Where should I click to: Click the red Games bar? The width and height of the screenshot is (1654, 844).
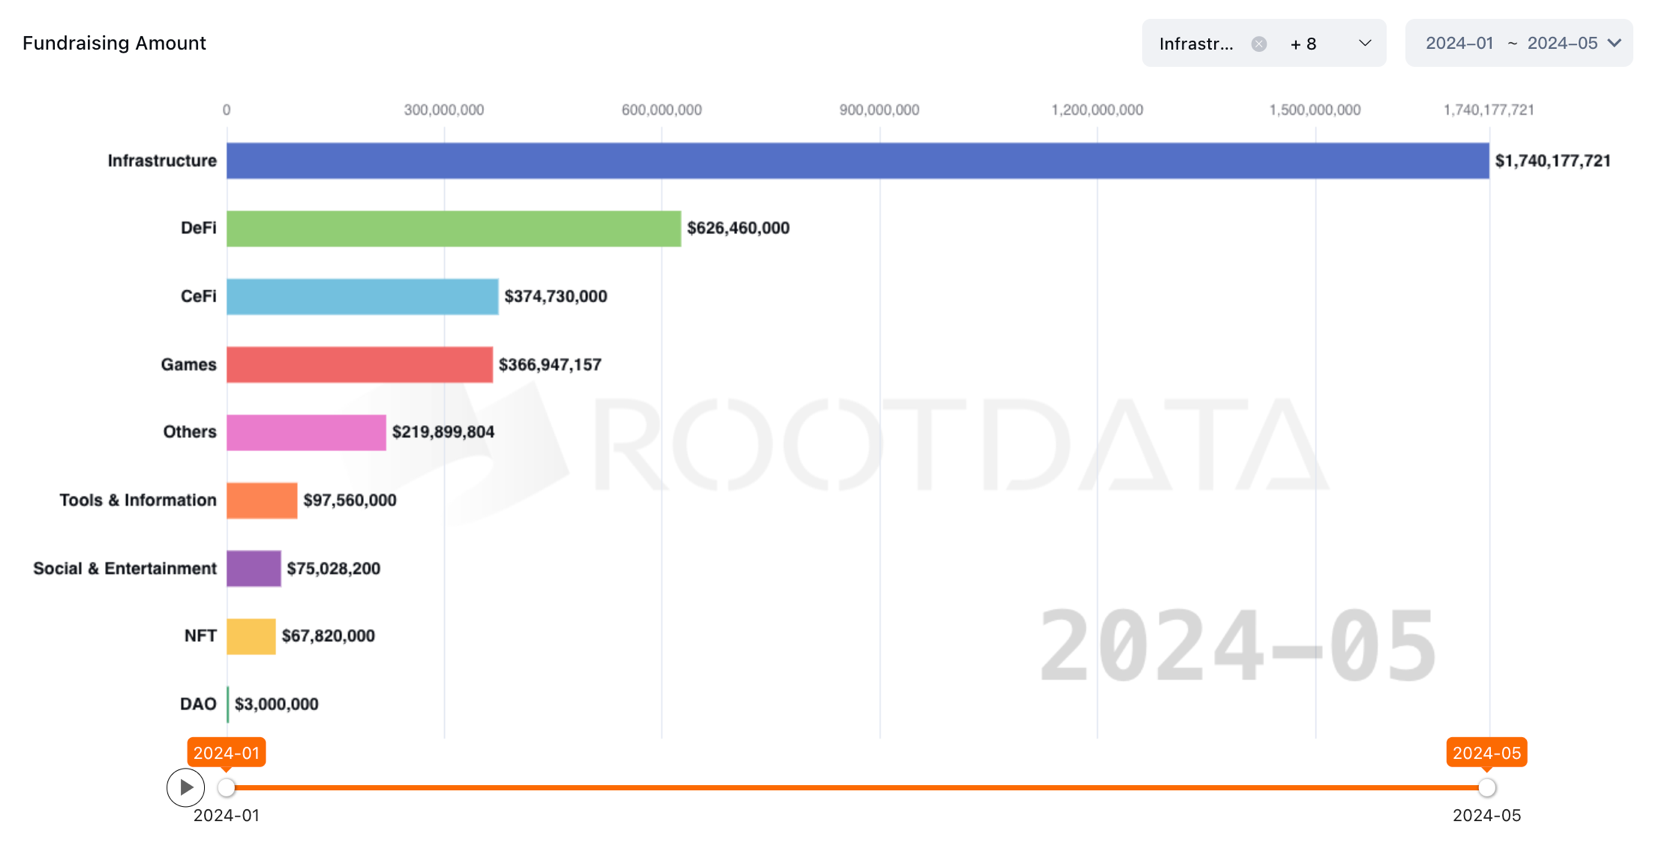coord(360,365)
